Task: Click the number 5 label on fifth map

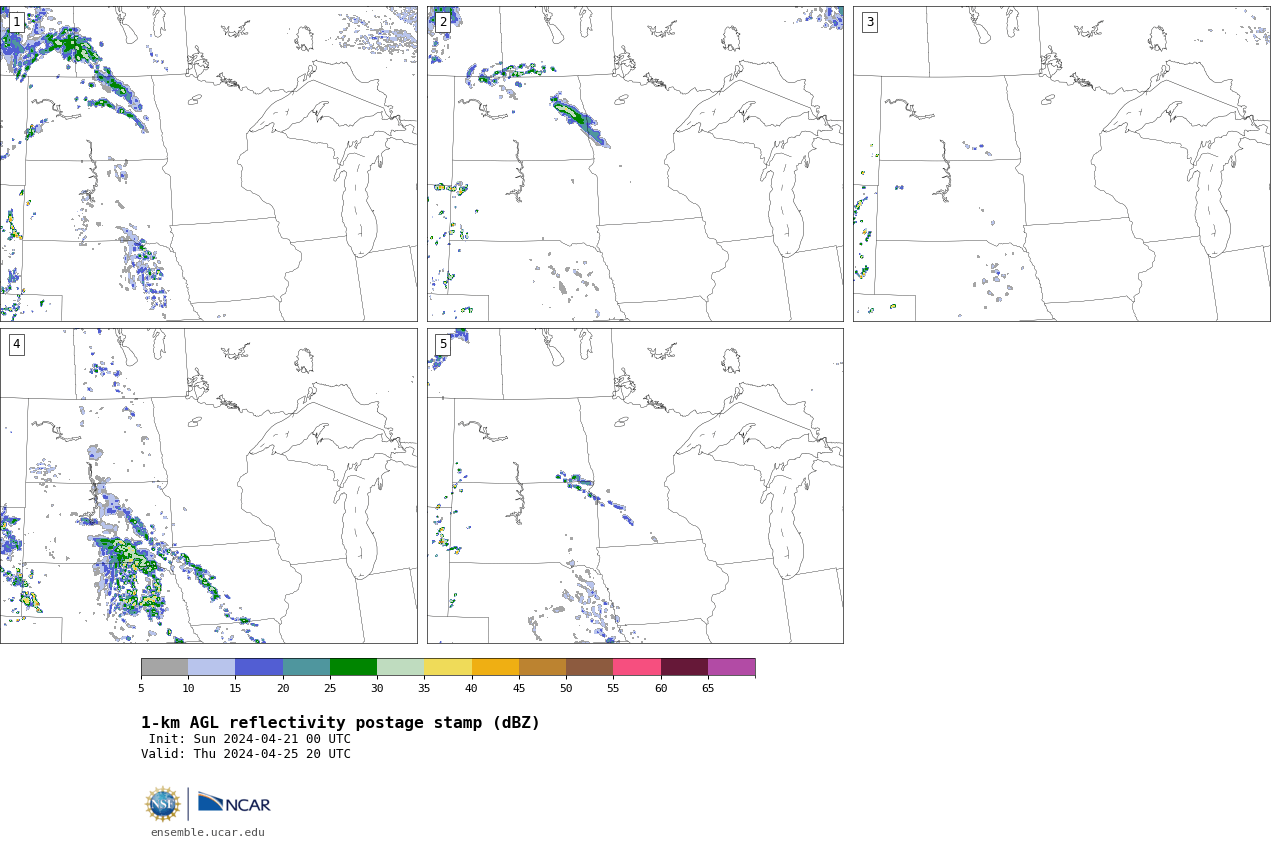Action: click(x=443, y=344)
